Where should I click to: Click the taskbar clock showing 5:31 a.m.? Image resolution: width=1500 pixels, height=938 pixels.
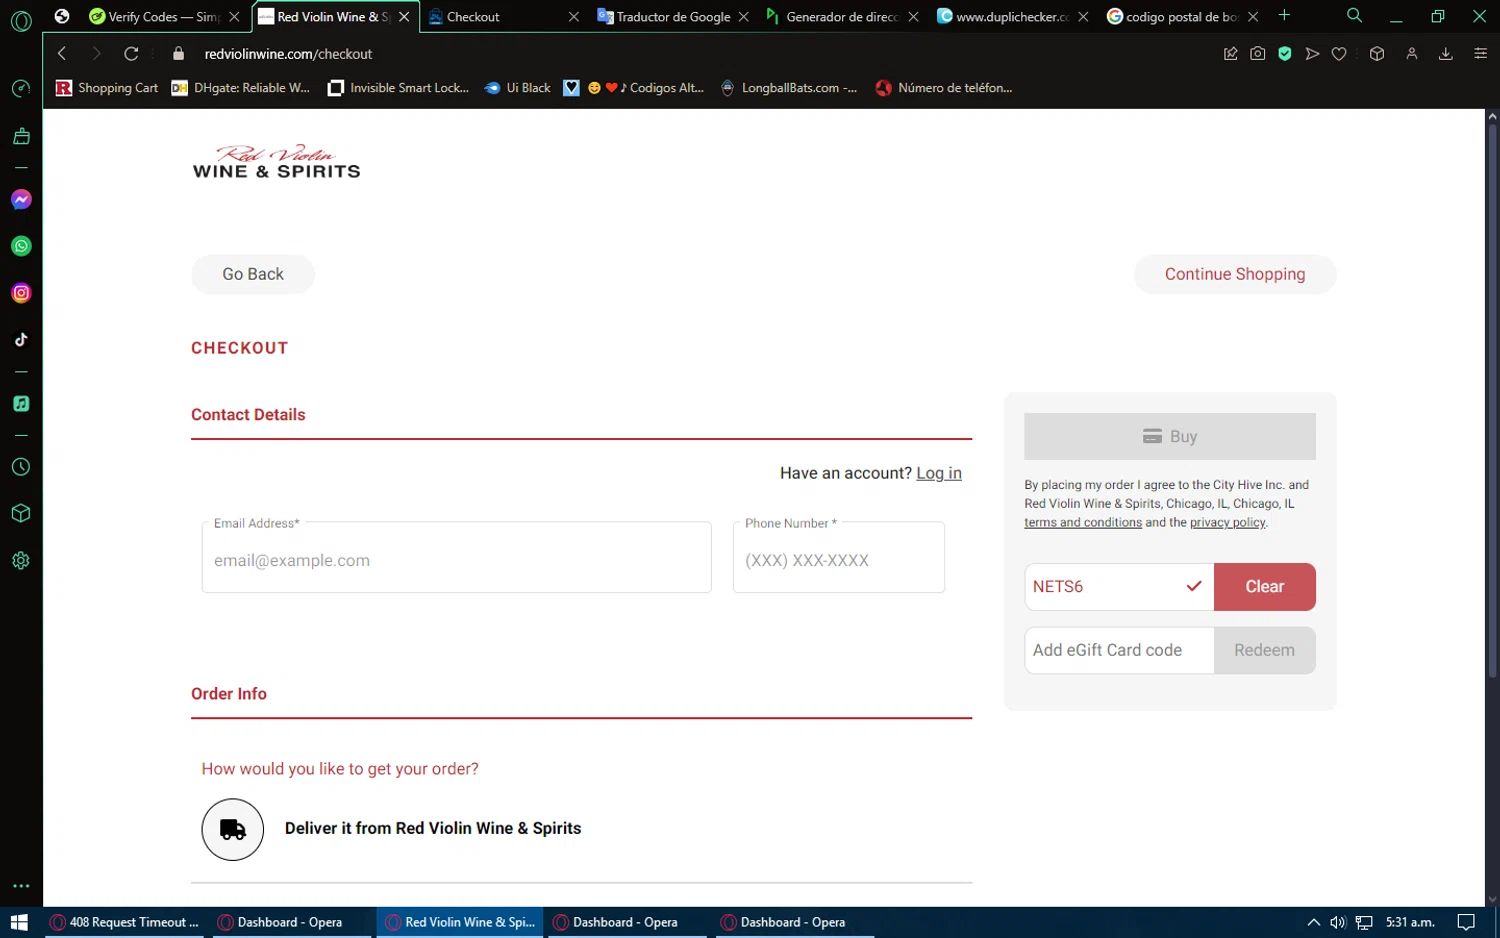tap(1410, 922)
